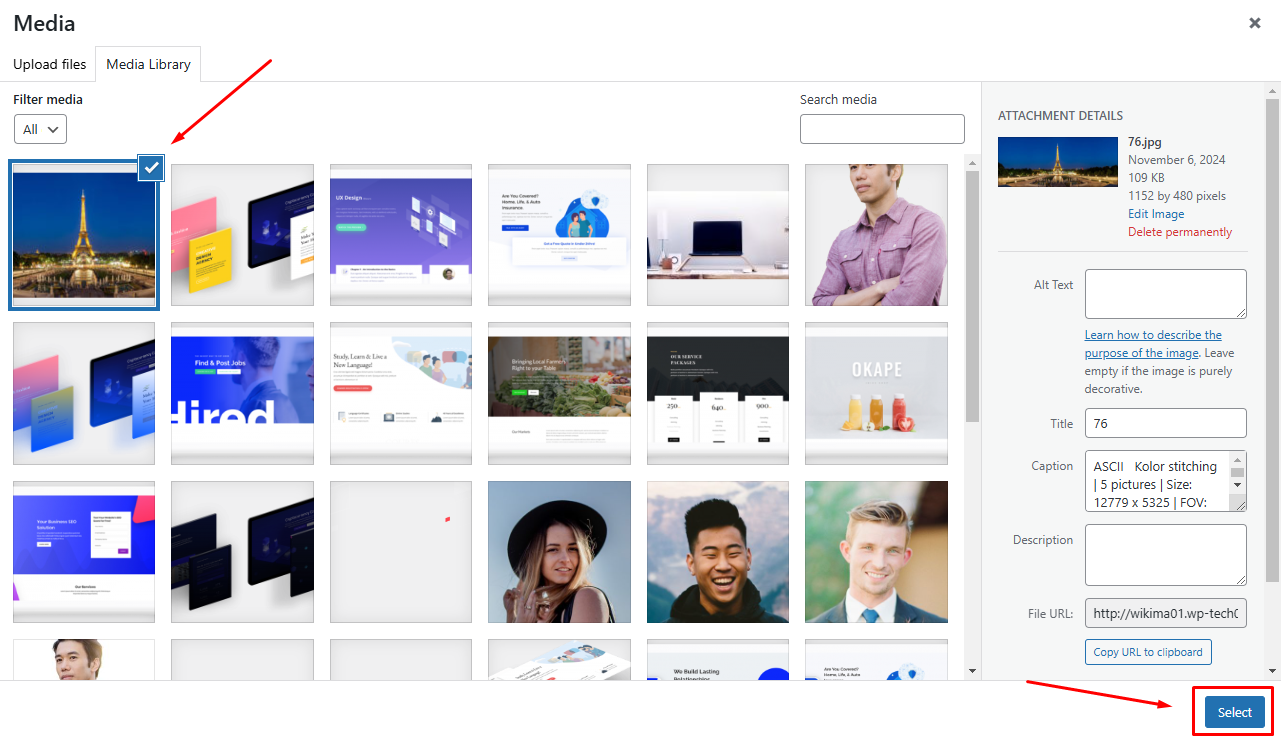The width and height of the screenshot is (1281, 741).
Task: Select the 'Hired' Find & Post Jobs thumbnail
Action: (242, 393)
